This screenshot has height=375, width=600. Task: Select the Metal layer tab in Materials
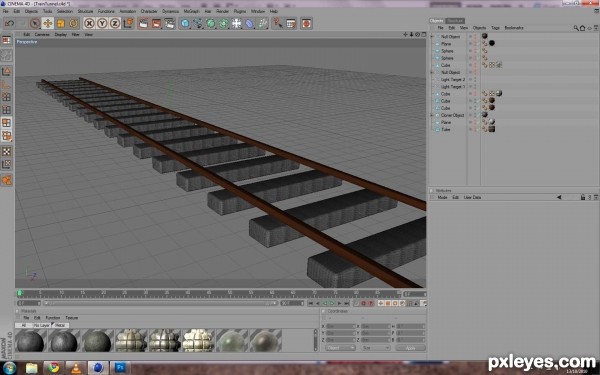pos(60,325)
